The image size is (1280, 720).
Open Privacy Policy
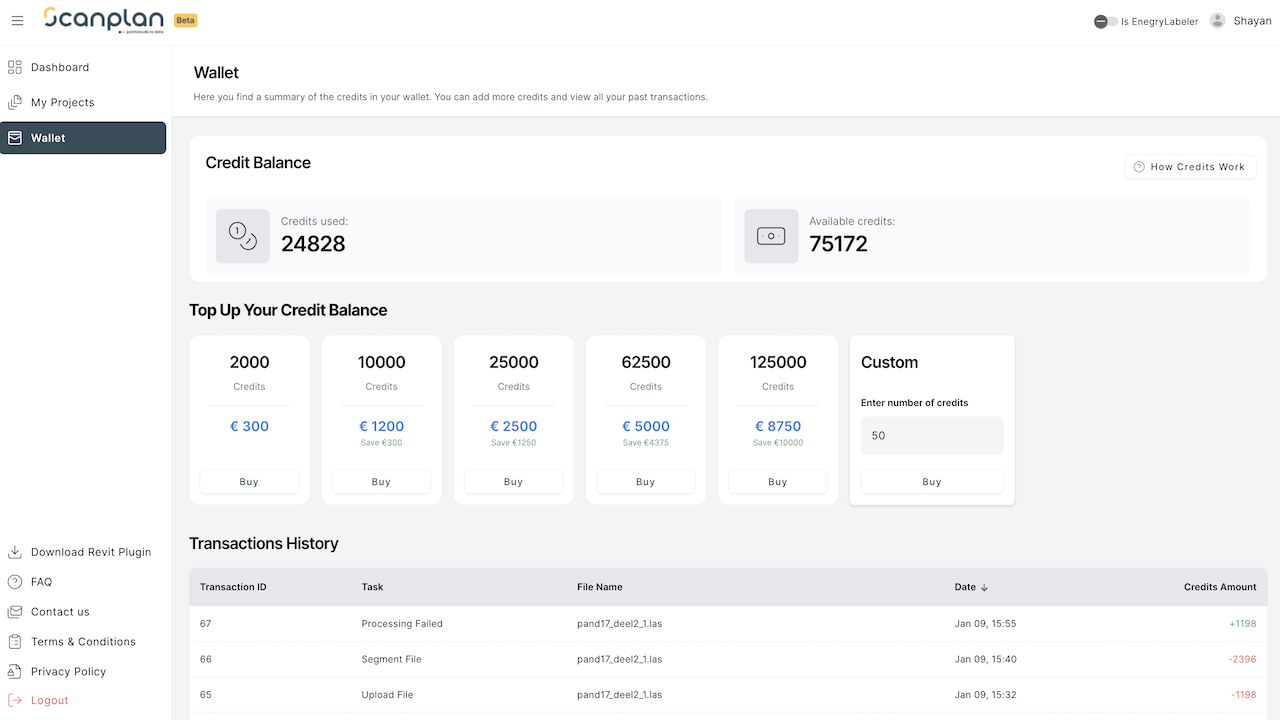point(68,672)
